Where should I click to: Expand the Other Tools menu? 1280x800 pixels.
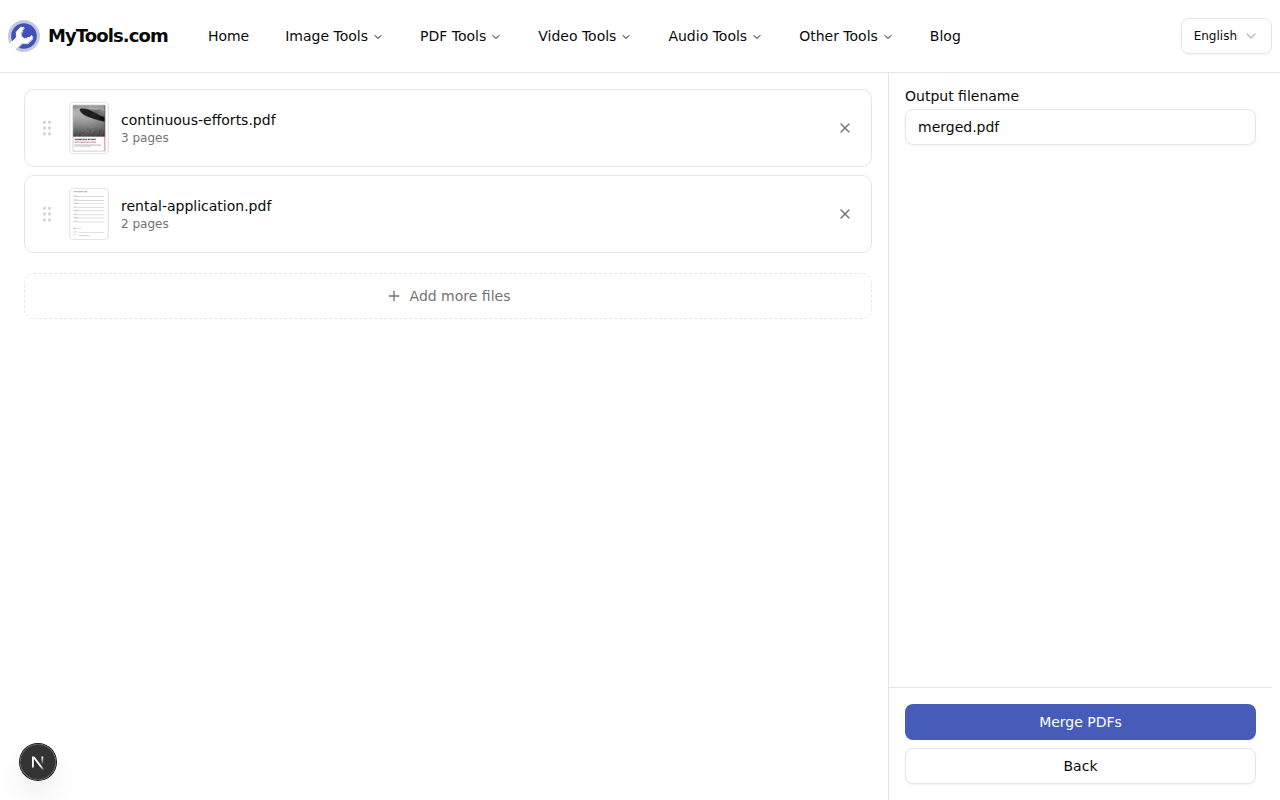point(845,36)
